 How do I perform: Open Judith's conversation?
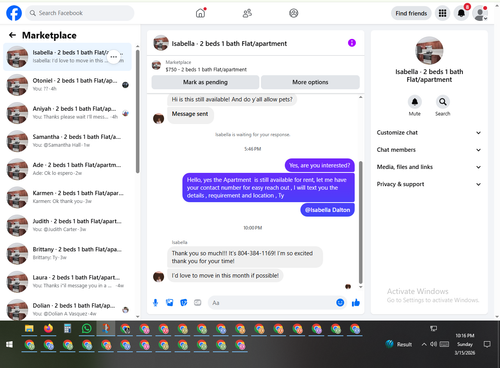pyautogui.click(x=68, y=225)
